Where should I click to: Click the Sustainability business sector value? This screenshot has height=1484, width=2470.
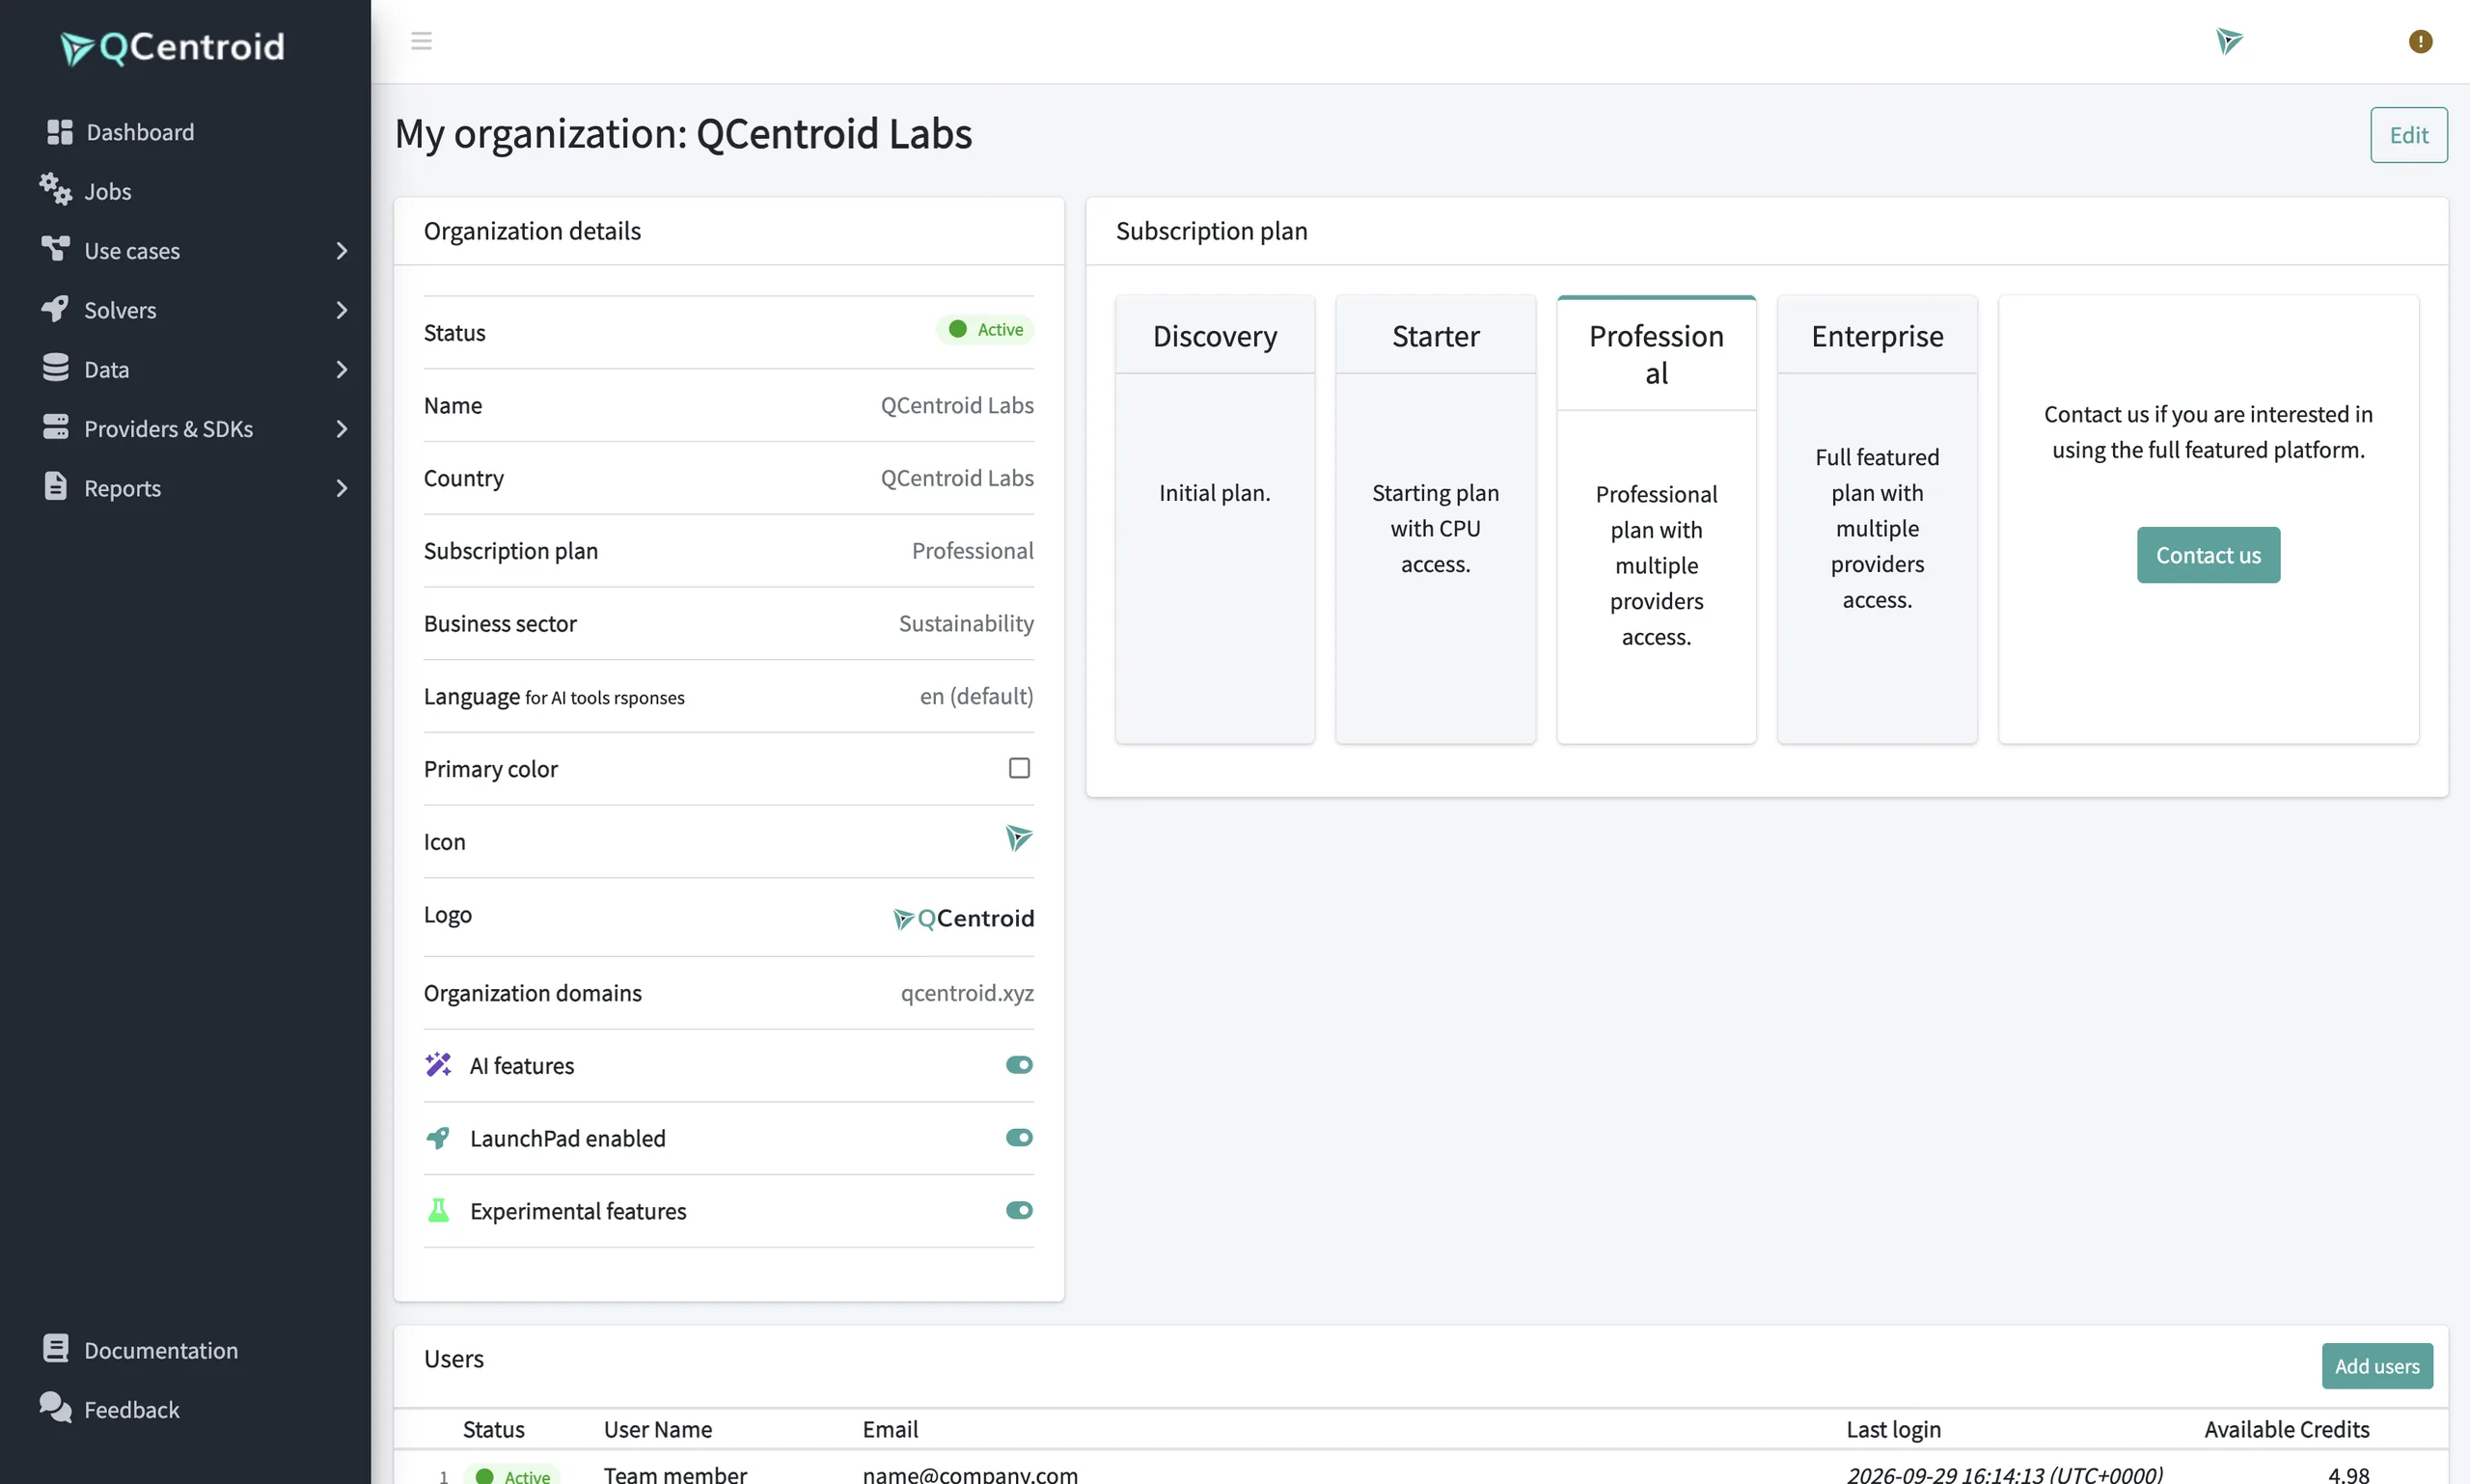click(966, 623)
